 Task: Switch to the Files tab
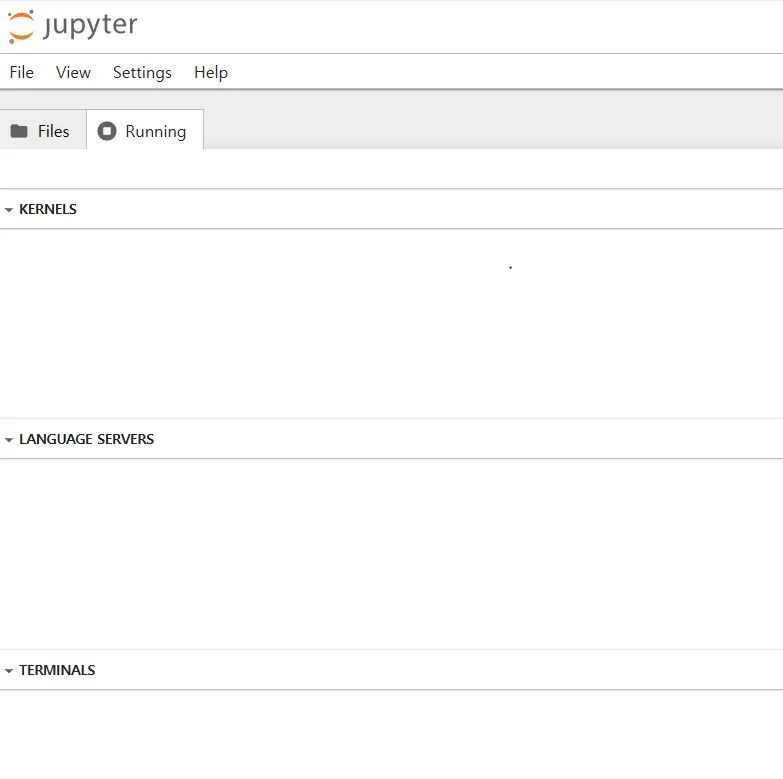pyautogui.click(x=43, y=131)
